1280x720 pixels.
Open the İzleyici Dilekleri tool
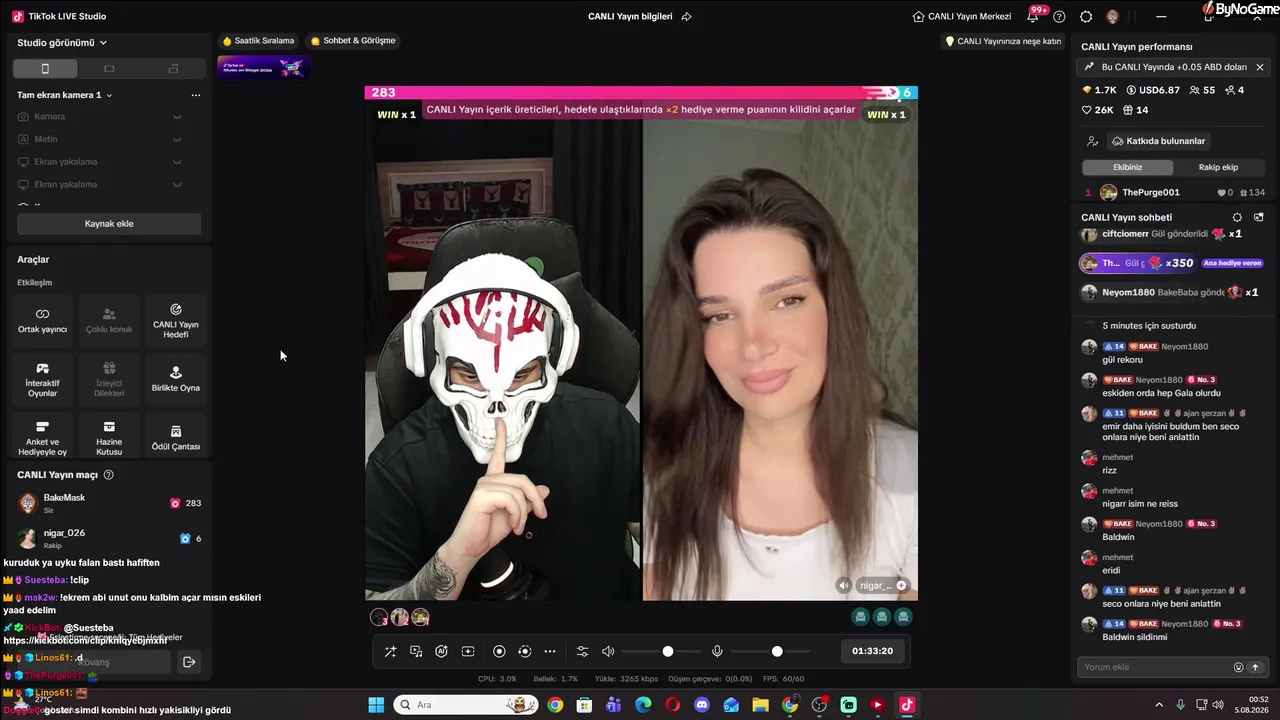tap(109, 379)
